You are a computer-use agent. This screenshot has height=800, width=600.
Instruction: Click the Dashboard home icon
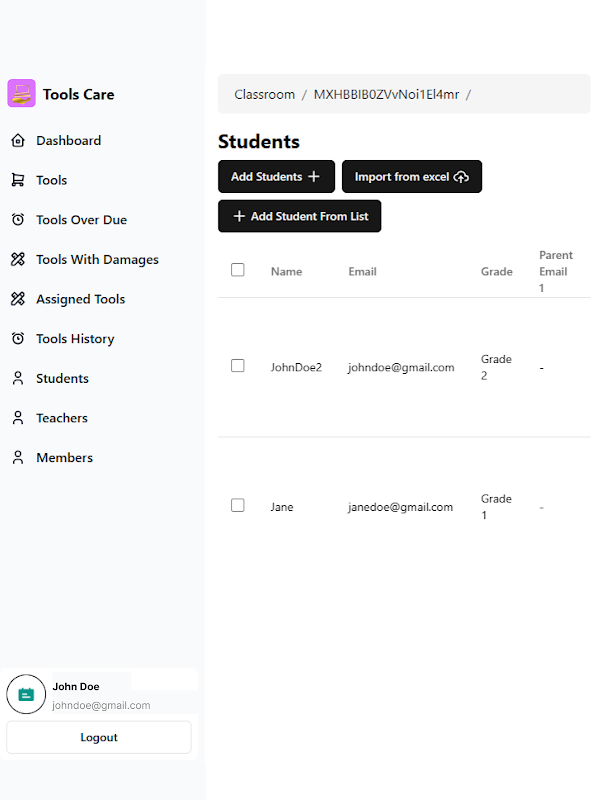(17, 141)
